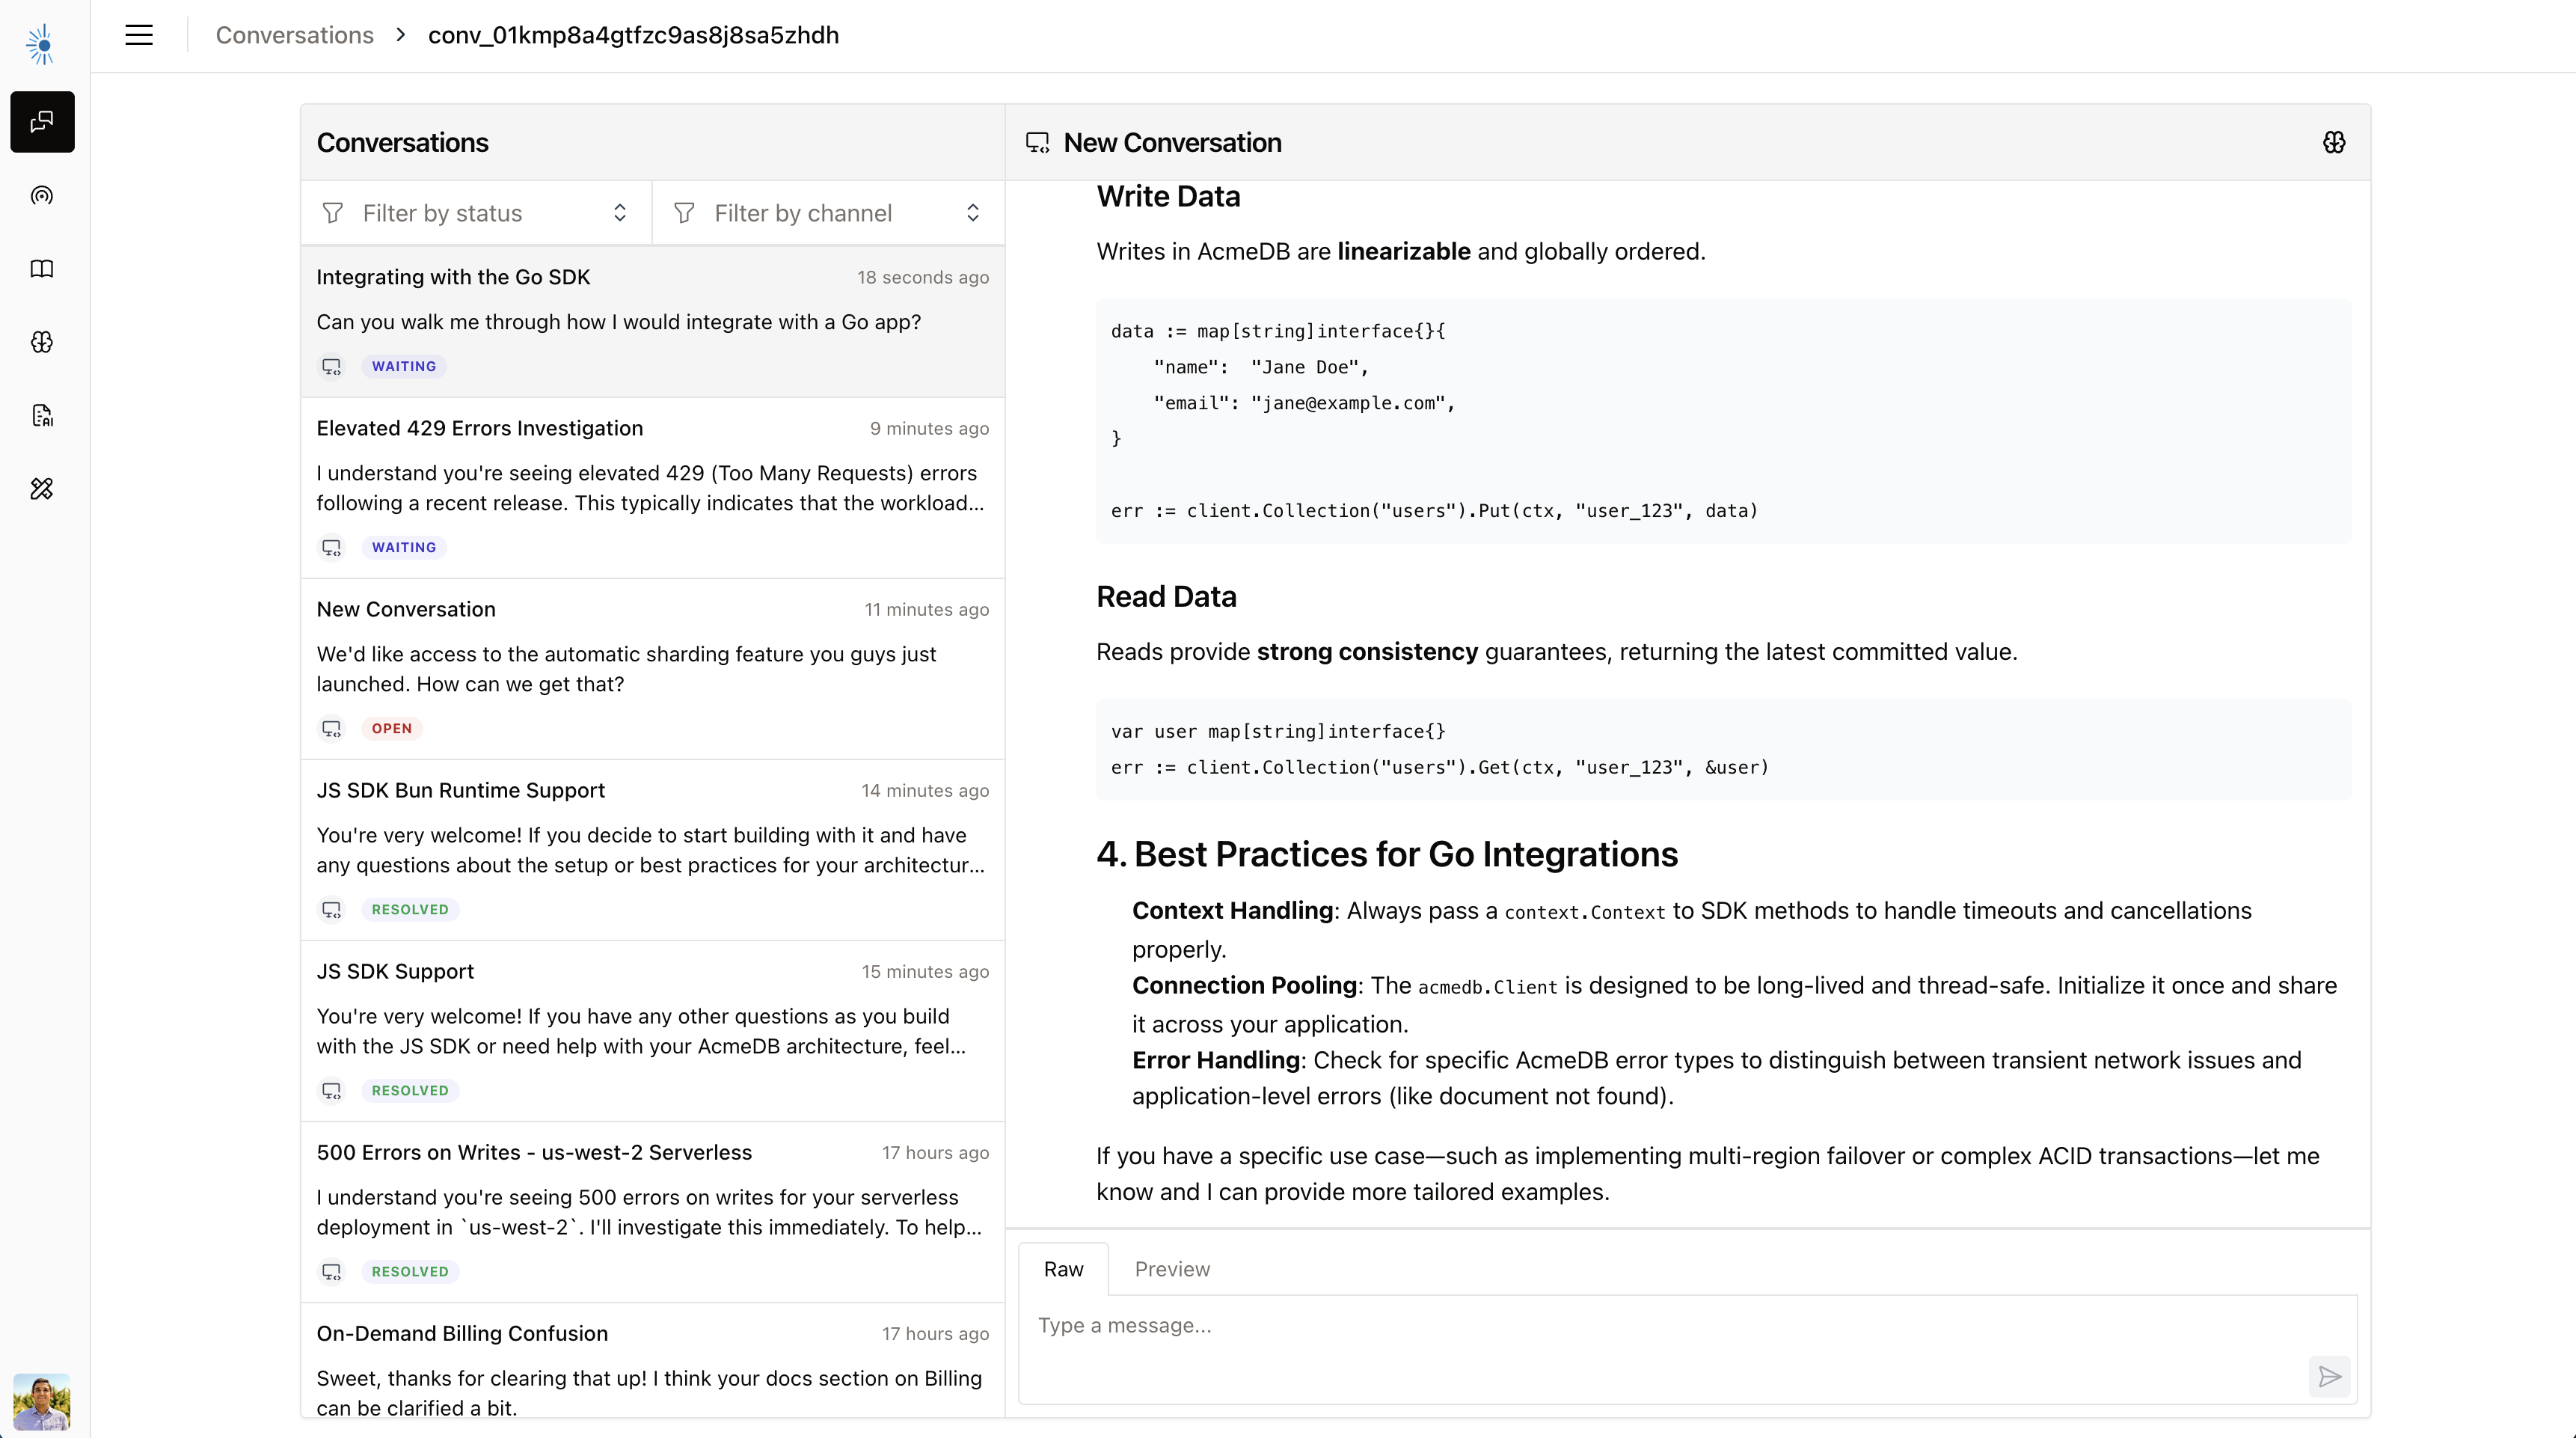
Task: Open the Filter by channel dropdown
Action: click(x=827, y=212)
